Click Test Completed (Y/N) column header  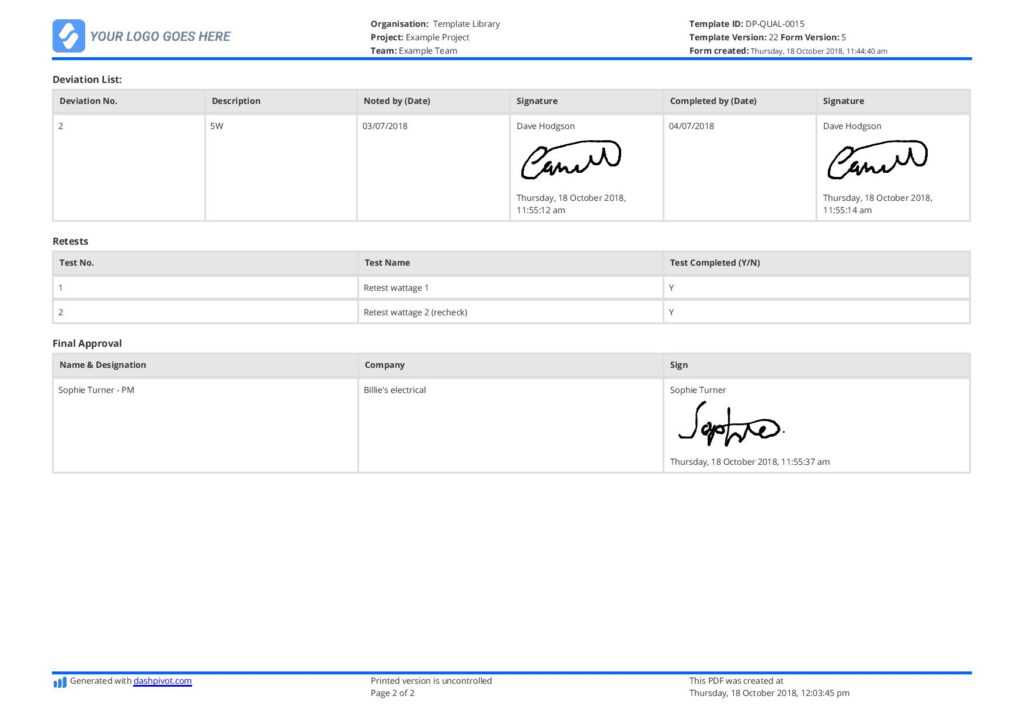pos(713,262)
